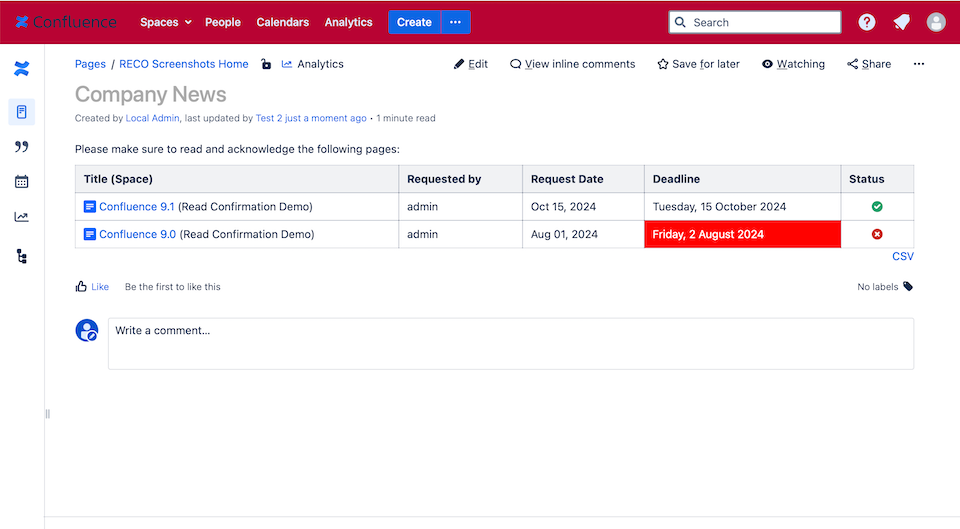This screenshot has height=529, width=960.
Task: Click the page restrictions unlocked padlock icon
Action: (x=266, y=64)
